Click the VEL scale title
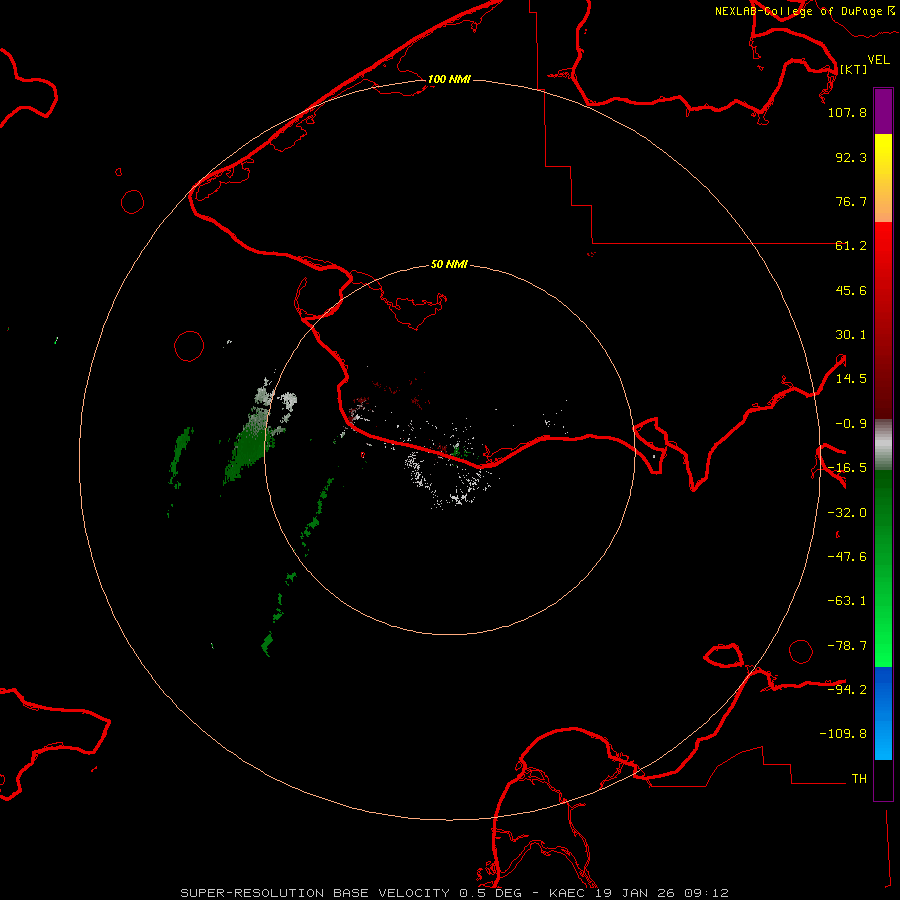Viewport: 900px width, 900px height. [878, 60]
